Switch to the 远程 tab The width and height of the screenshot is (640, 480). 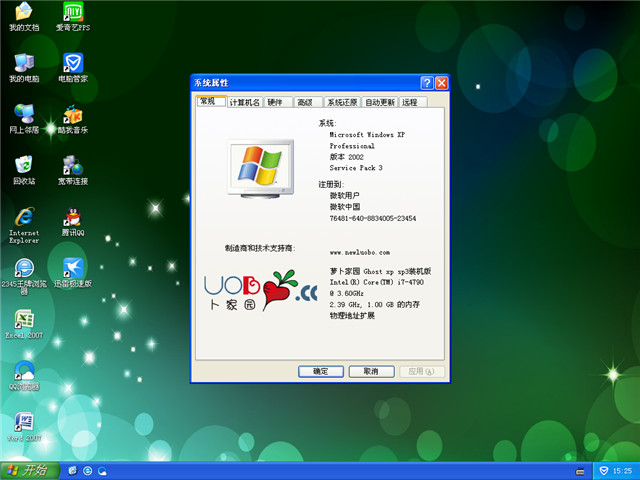coord(413,102)
